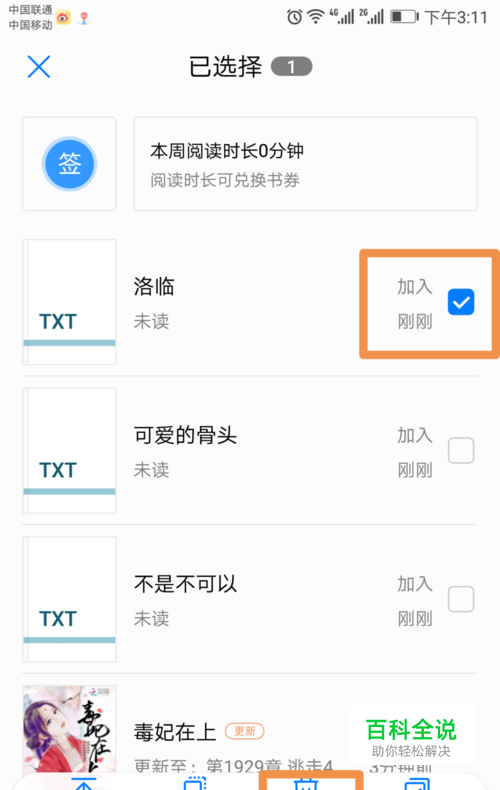
Task: Tap the Weibo eye icon in status bar
Action: click(63, 18)
